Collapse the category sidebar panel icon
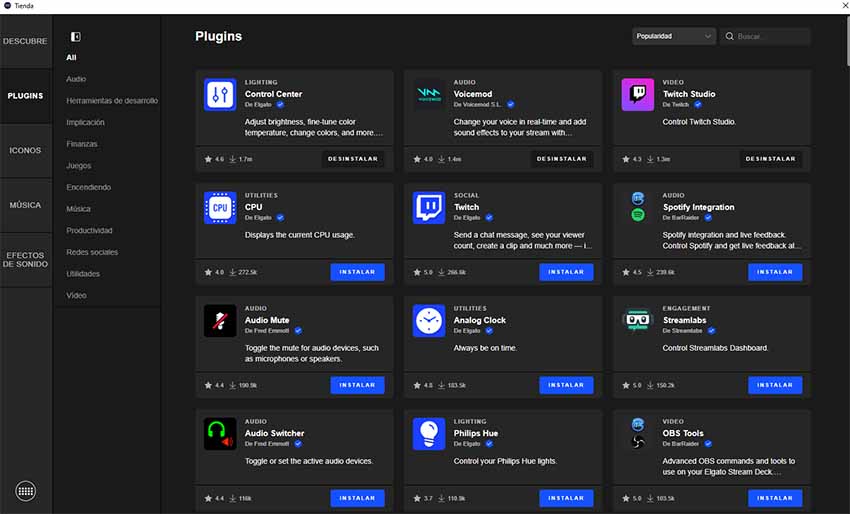Screen dimensions: 850x514 75,37
